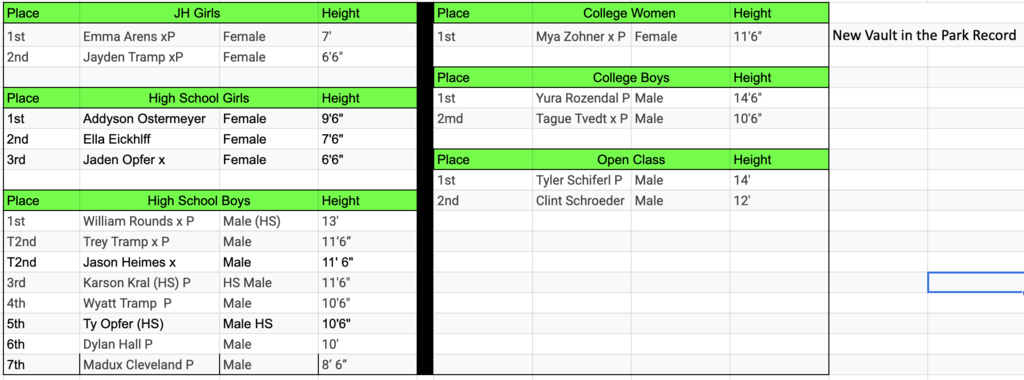Click the High School Boys header

(199, 200)
